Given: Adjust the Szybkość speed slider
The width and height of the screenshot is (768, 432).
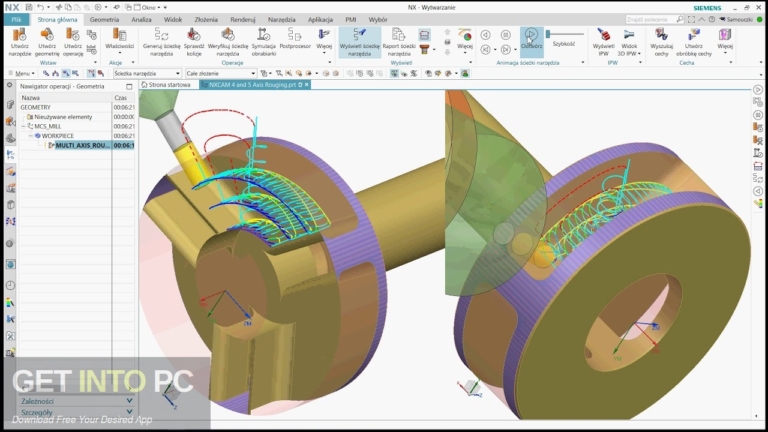Looking at the screenshot, I should coord(565,34).
